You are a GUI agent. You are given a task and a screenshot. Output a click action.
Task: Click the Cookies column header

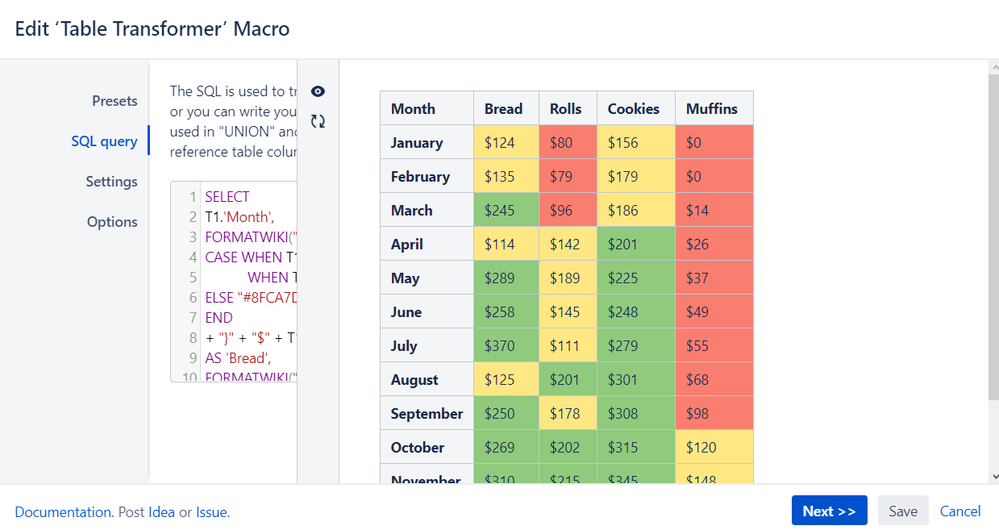tap(634, 109)
